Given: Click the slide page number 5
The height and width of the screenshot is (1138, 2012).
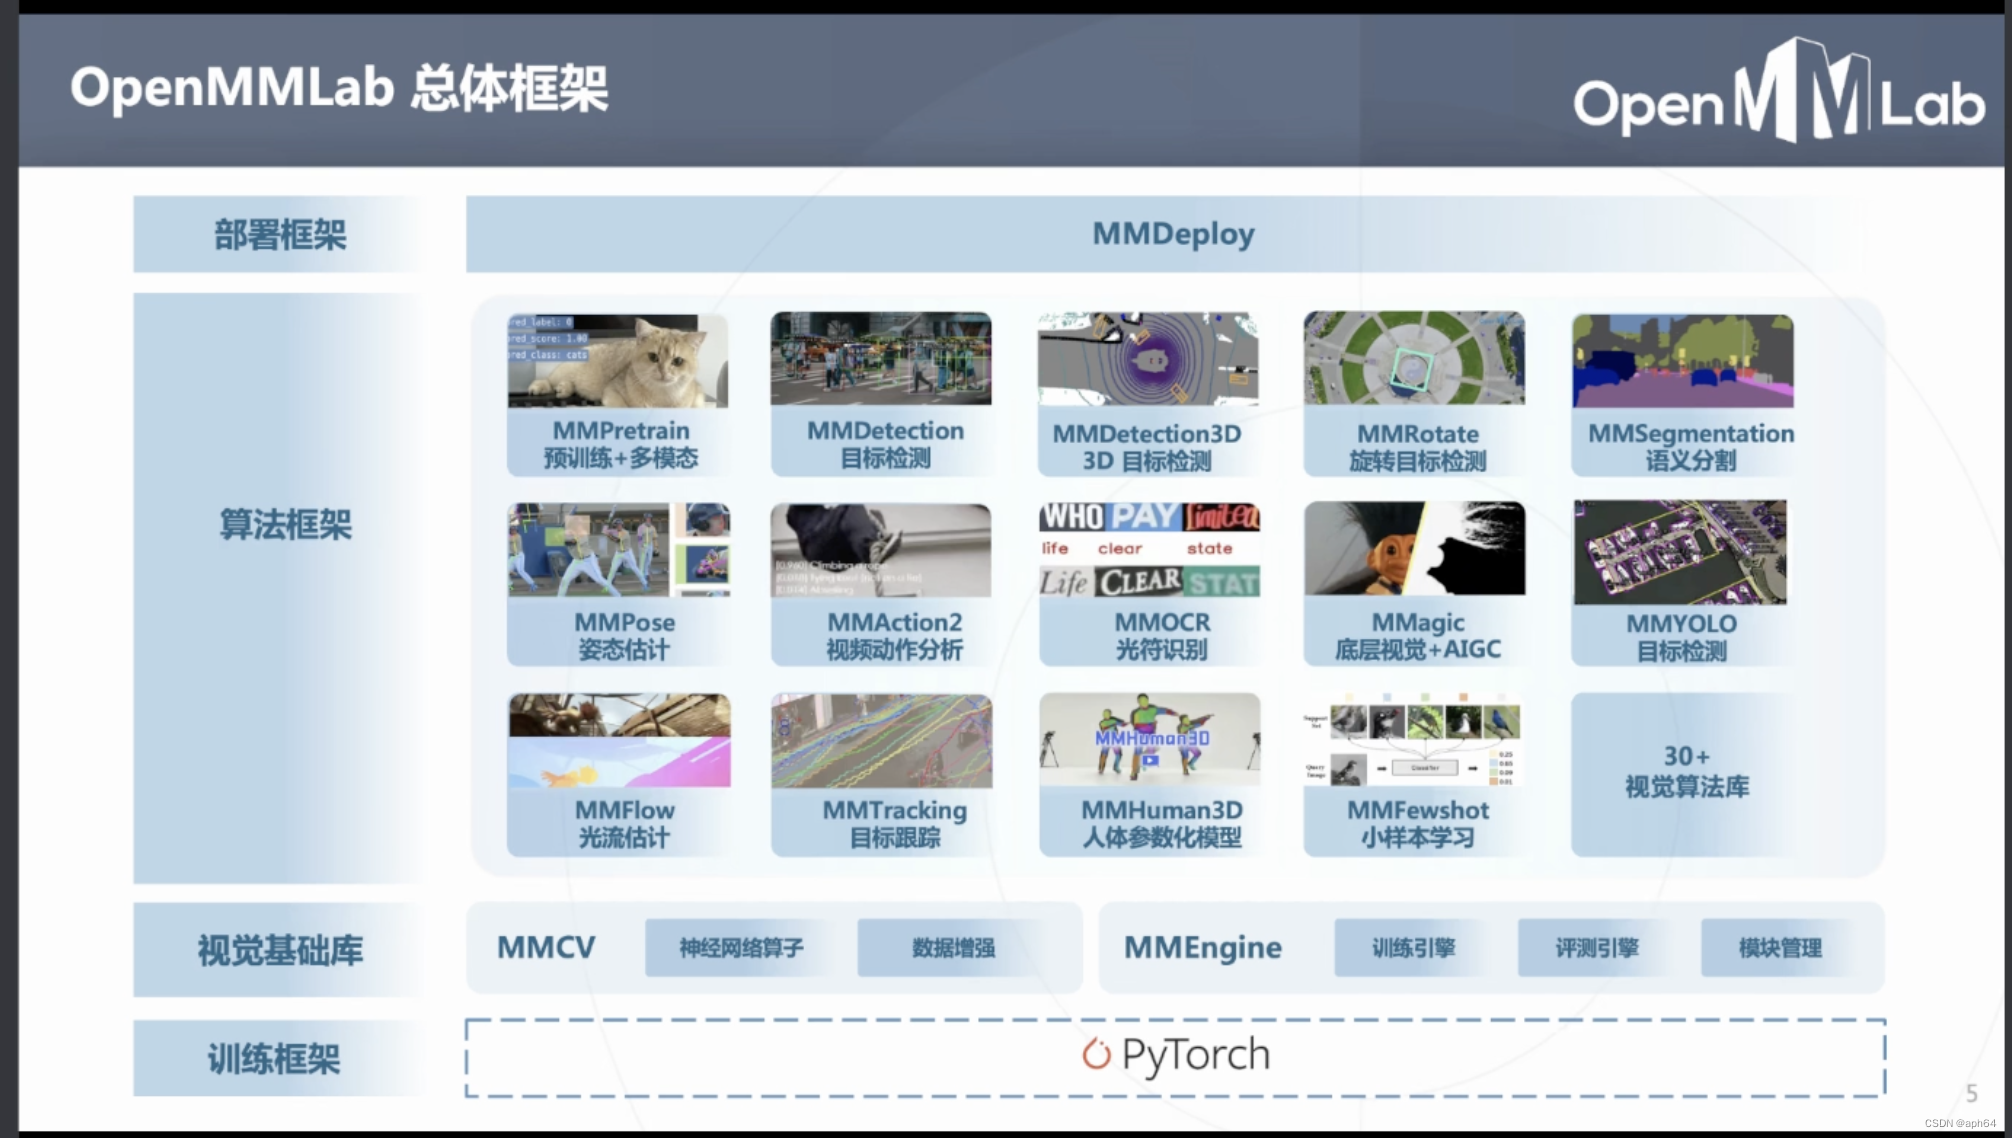Looking at the screenshot, I should 1972,1093.
